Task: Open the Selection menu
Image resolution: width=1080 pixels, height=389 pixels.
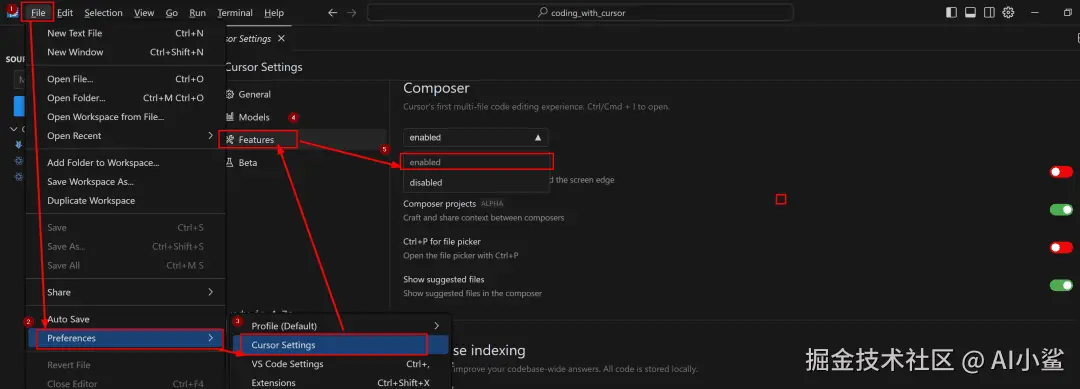Action: (x=103, y=12)
